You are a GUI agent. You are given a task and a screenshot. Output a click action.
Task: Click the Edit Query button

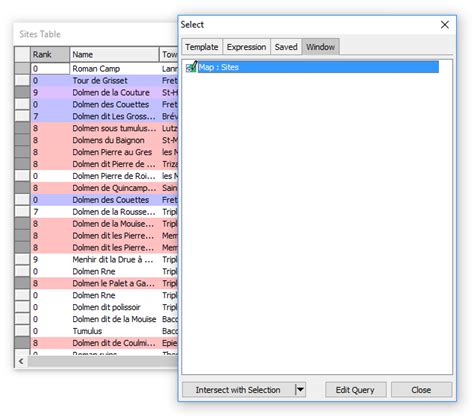click(x=355, y=390)
